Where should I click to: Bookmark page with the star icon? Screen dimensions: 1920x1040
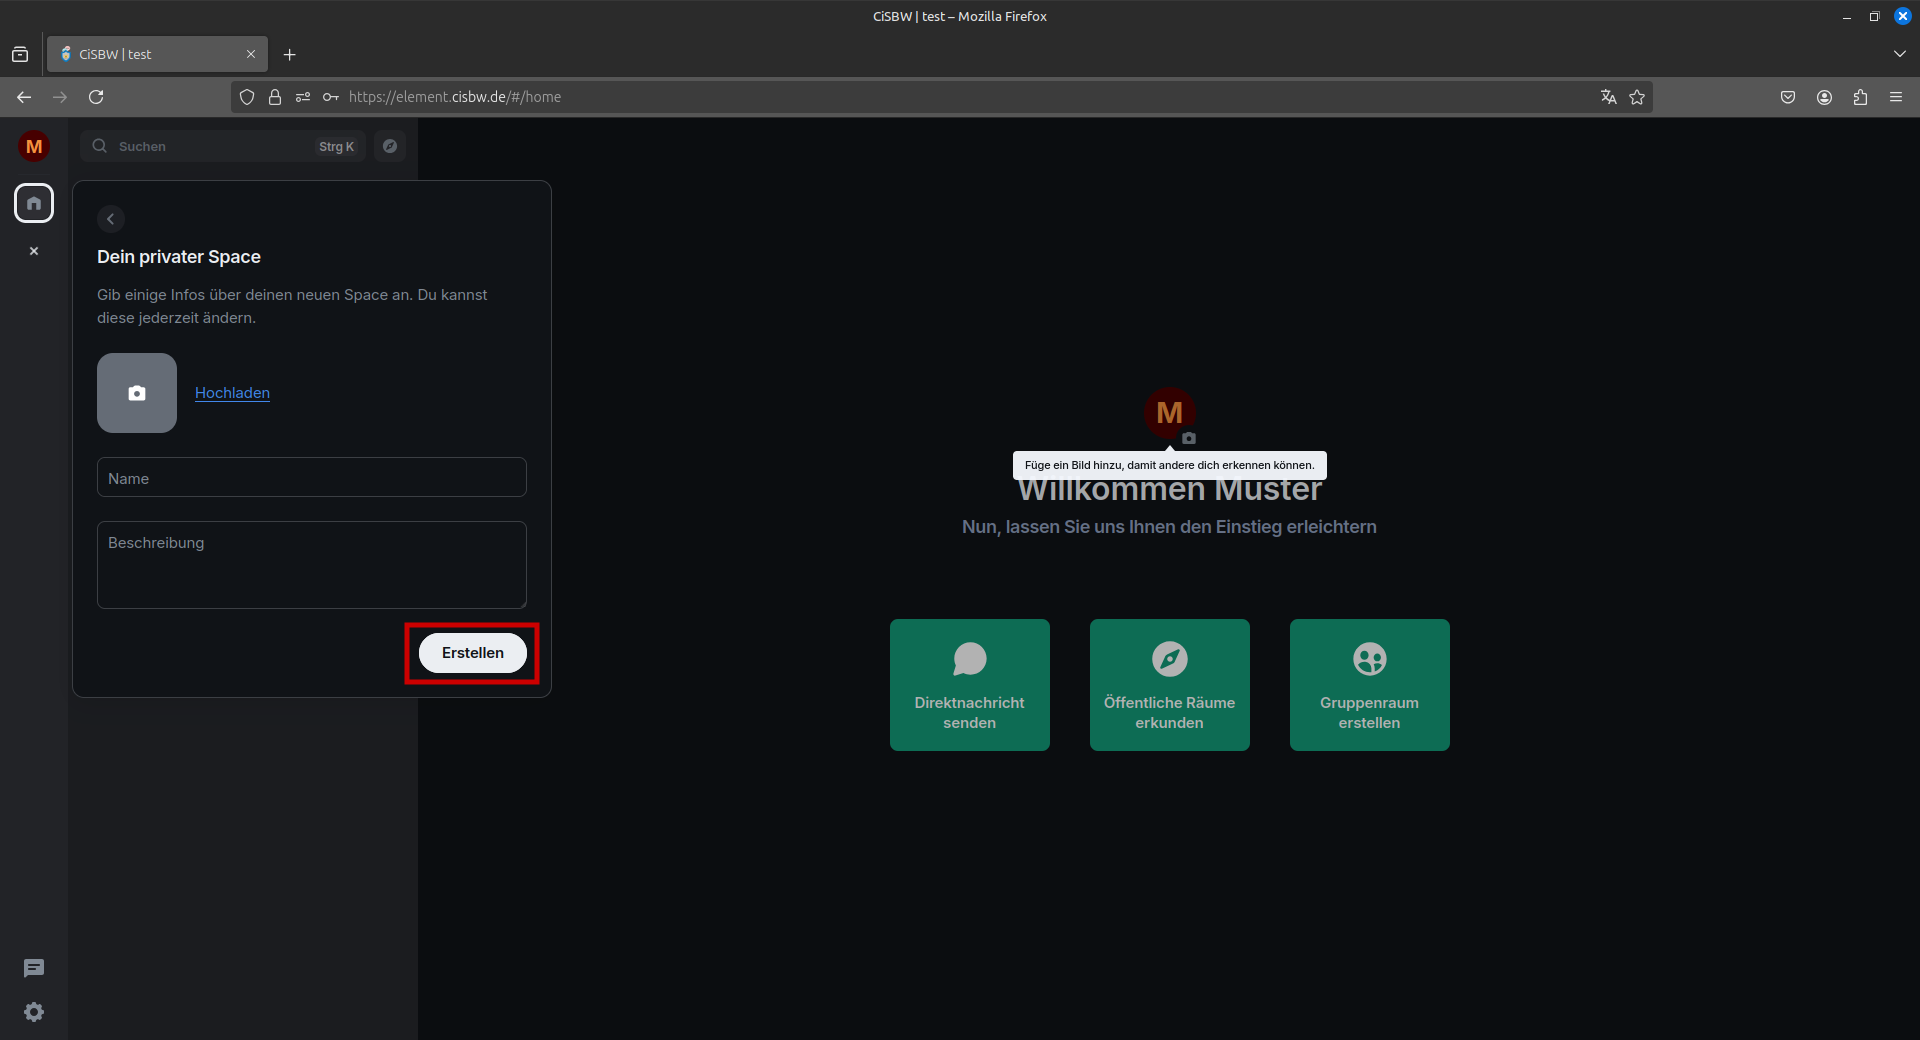(1637, 97)
